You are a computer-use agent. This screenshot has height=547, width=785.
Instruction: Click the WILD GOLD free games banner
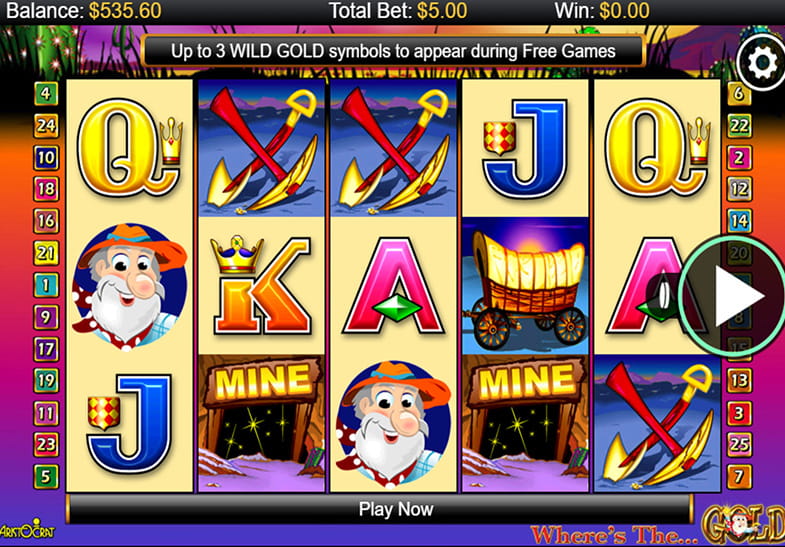coord(393,51)
